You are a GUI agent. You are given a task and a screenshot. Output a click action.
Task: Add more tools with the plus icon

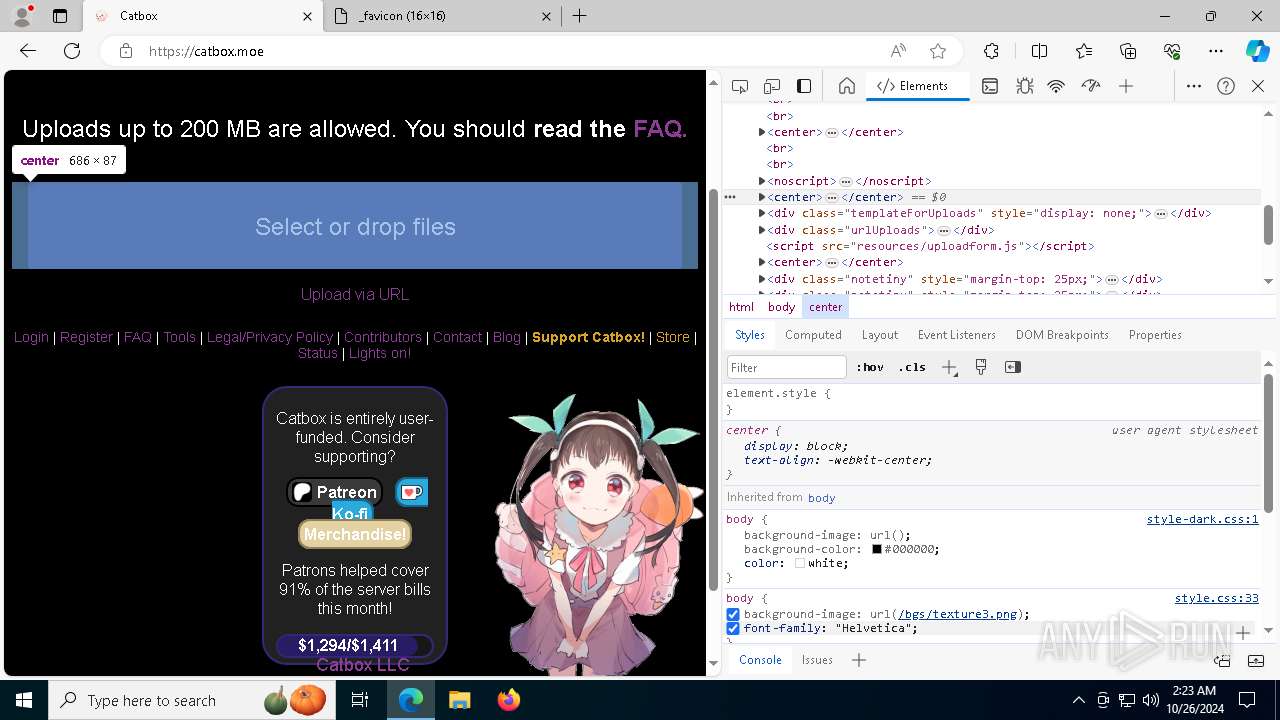(x=1126, y=86)
